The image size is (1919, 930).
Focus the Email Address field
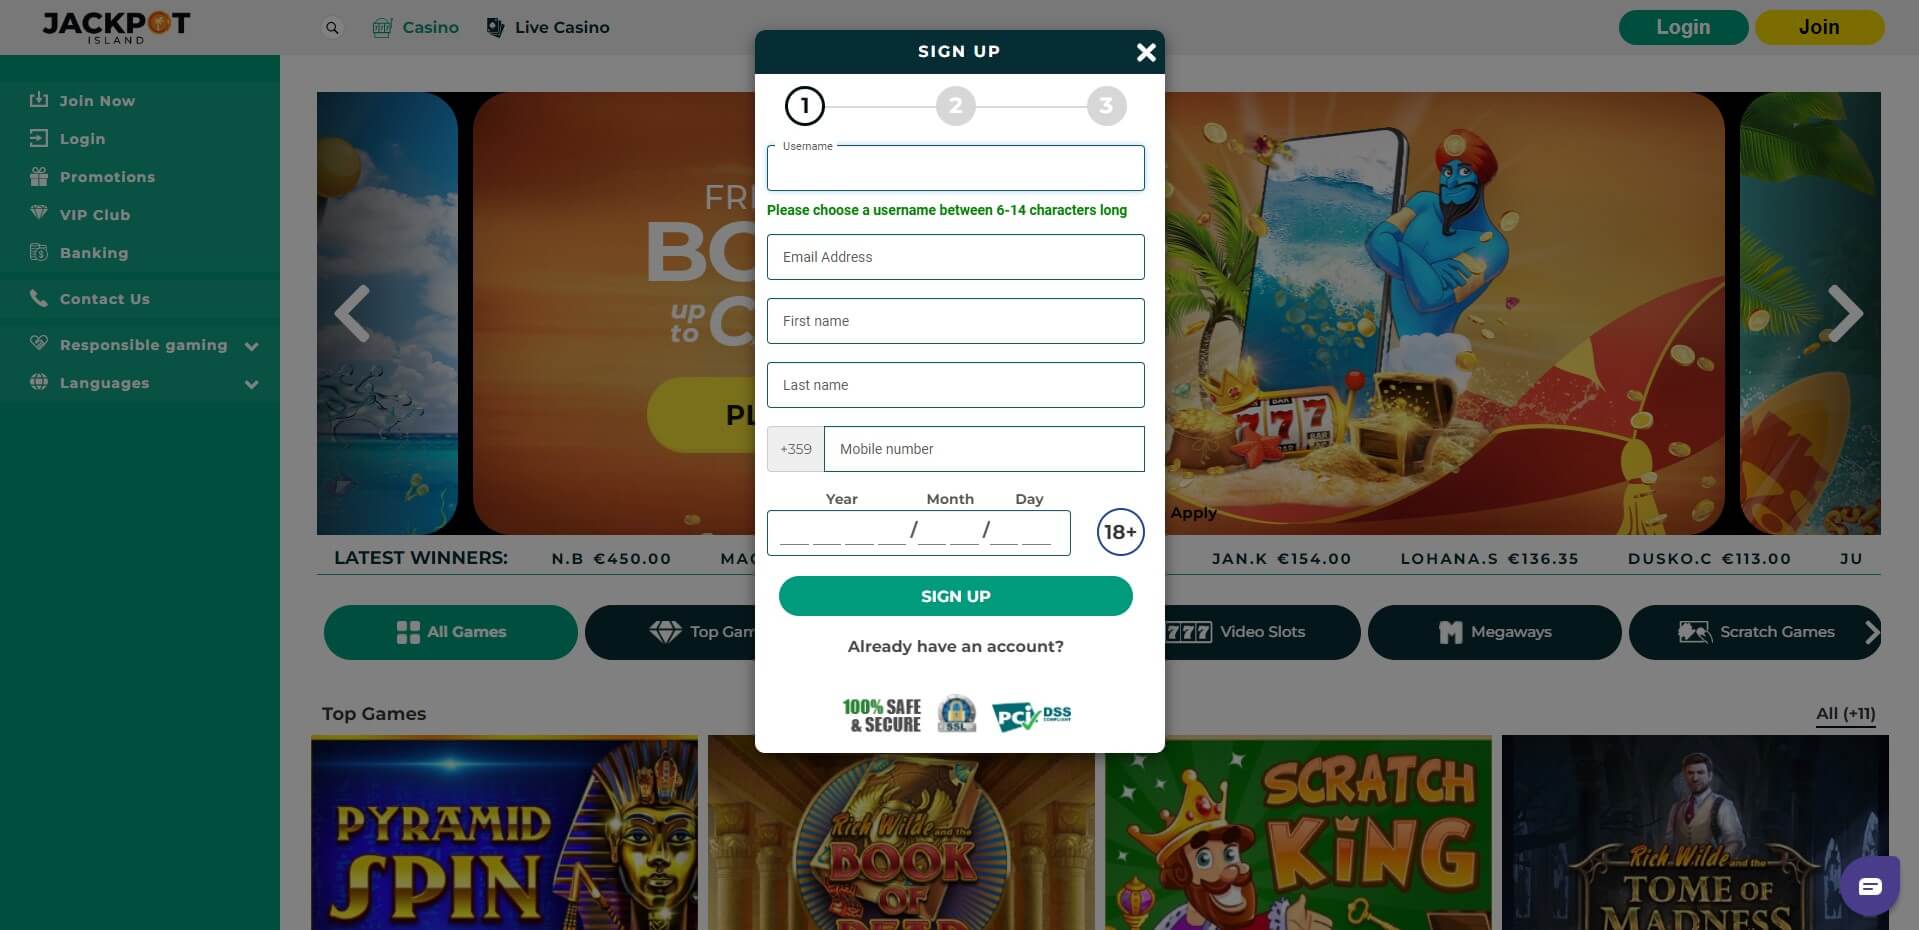pos(955,257)
